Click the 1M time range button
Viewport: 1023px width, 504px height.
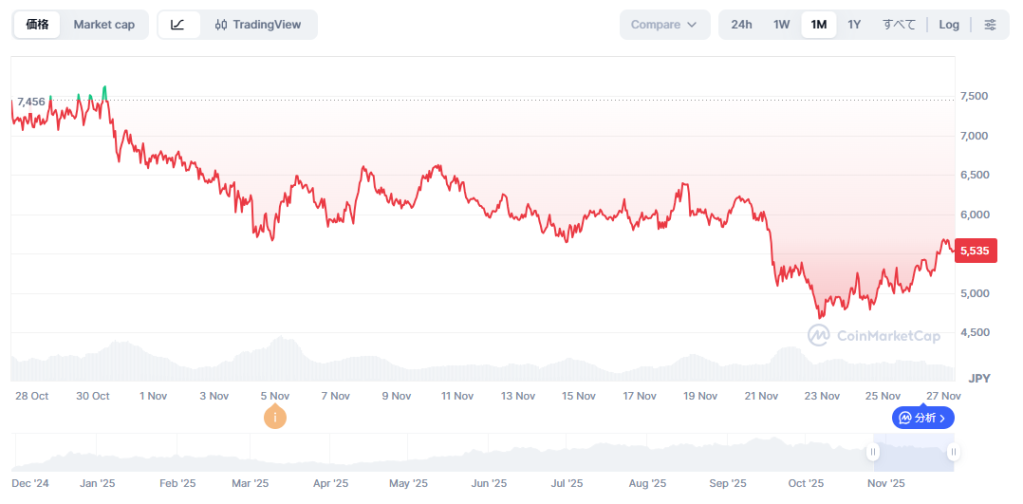(x=818, y=25)
